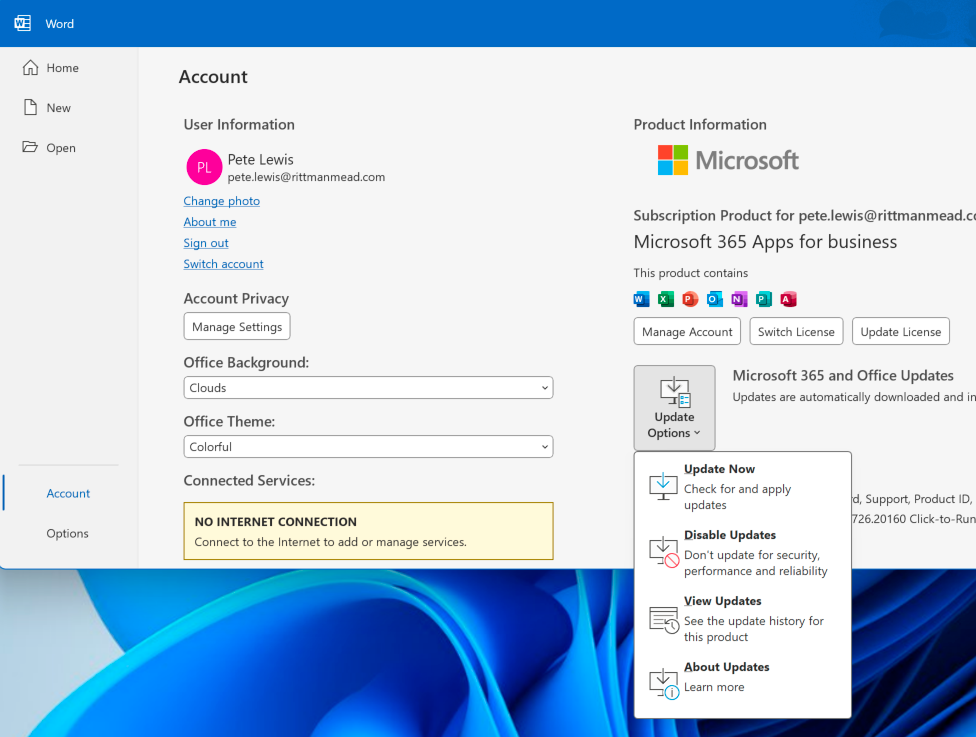Click the About Updates info icon
976x737 pixels.
664,684
